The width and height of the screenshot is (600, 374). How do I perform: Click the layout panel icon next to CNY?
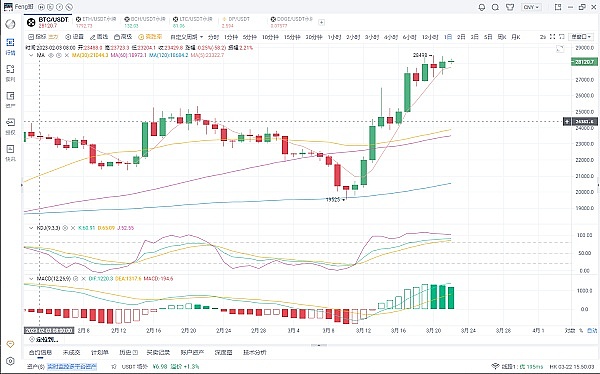coord(558,7)
